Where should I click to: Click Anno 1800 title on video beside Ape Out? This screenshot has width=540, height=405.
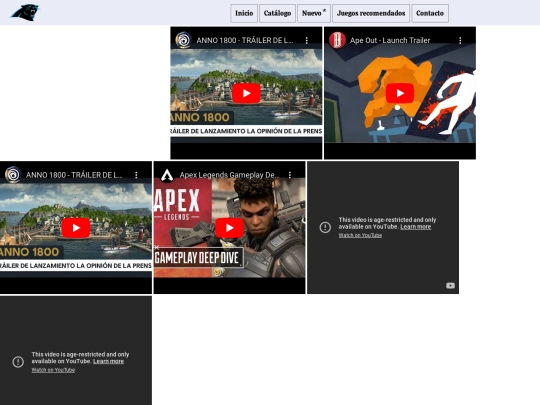(245, 40)
